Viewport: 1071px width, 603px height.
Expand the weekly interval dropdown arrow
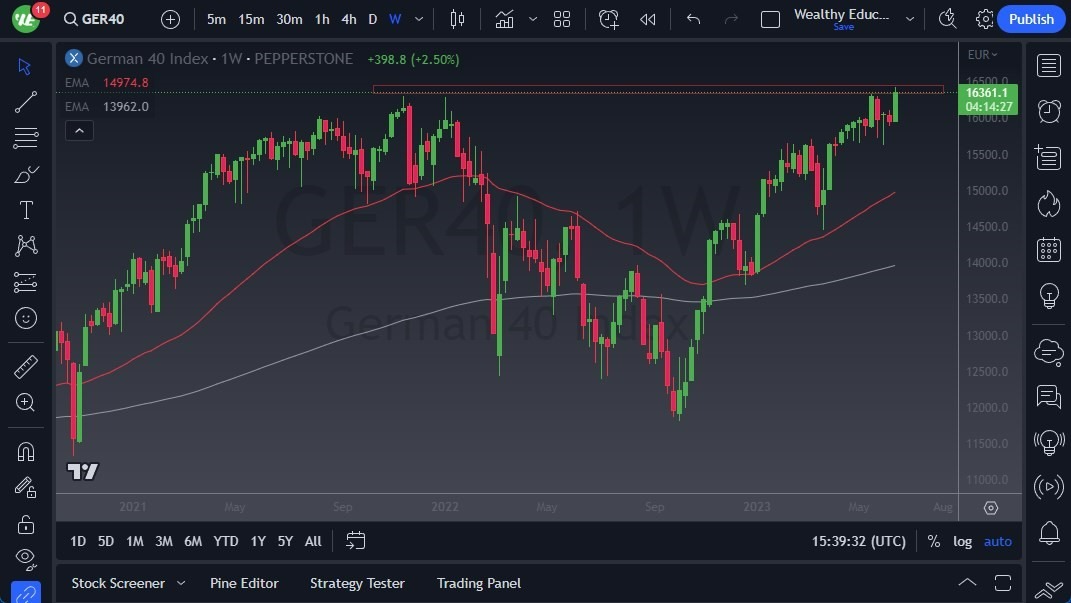point(418,18)
